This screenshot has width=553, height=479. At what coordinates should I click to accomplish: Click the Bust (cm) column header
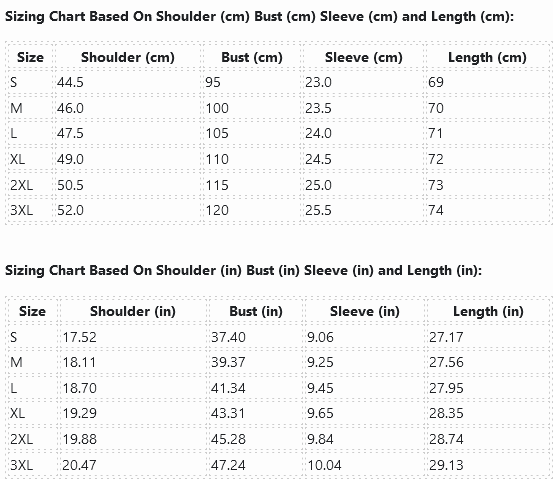252,57
